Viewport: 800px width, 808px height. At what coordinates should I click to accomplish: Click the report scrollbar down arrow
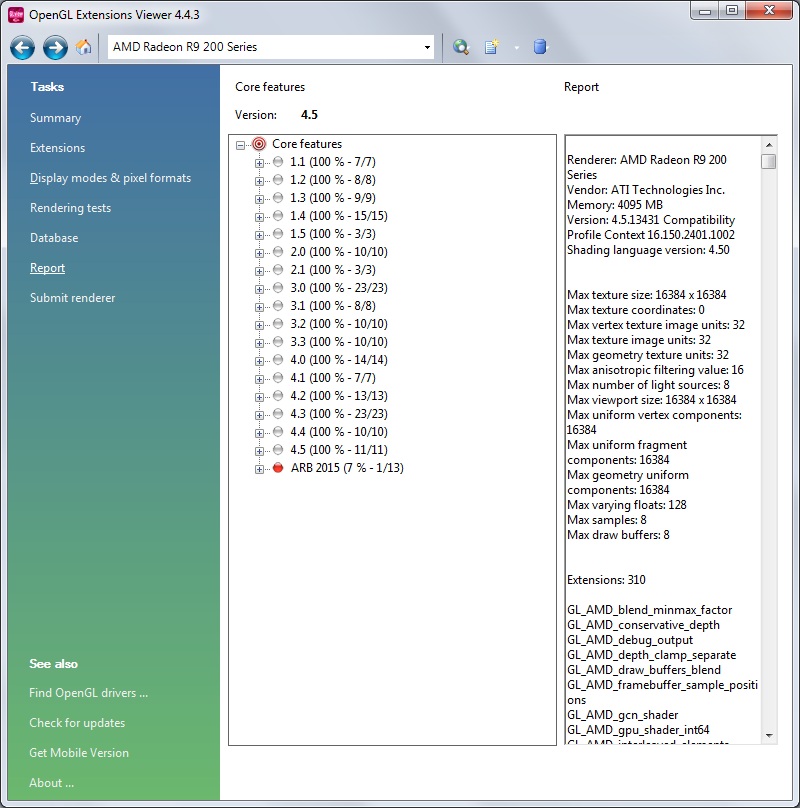(x=769, y=735)
